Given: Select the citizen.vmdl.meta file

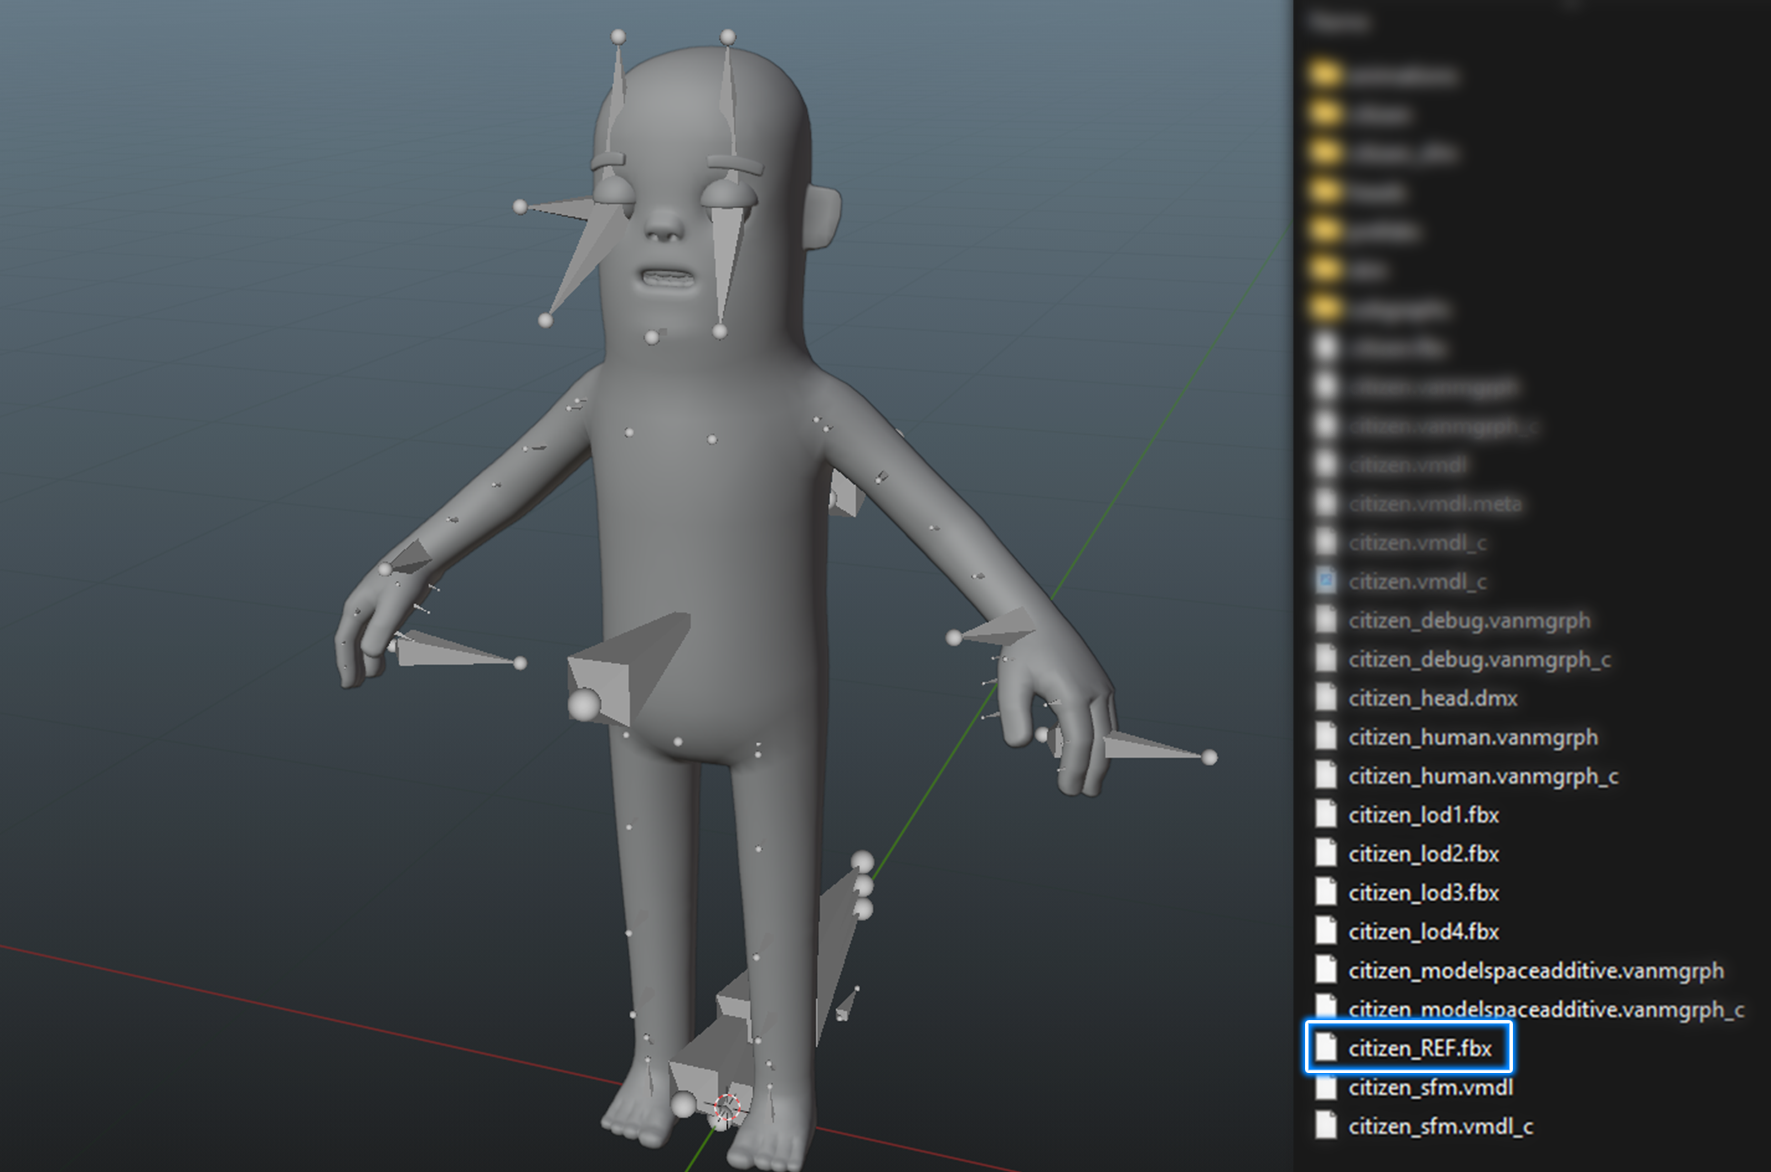Looking at the screenshot, I should [1434, 504].
